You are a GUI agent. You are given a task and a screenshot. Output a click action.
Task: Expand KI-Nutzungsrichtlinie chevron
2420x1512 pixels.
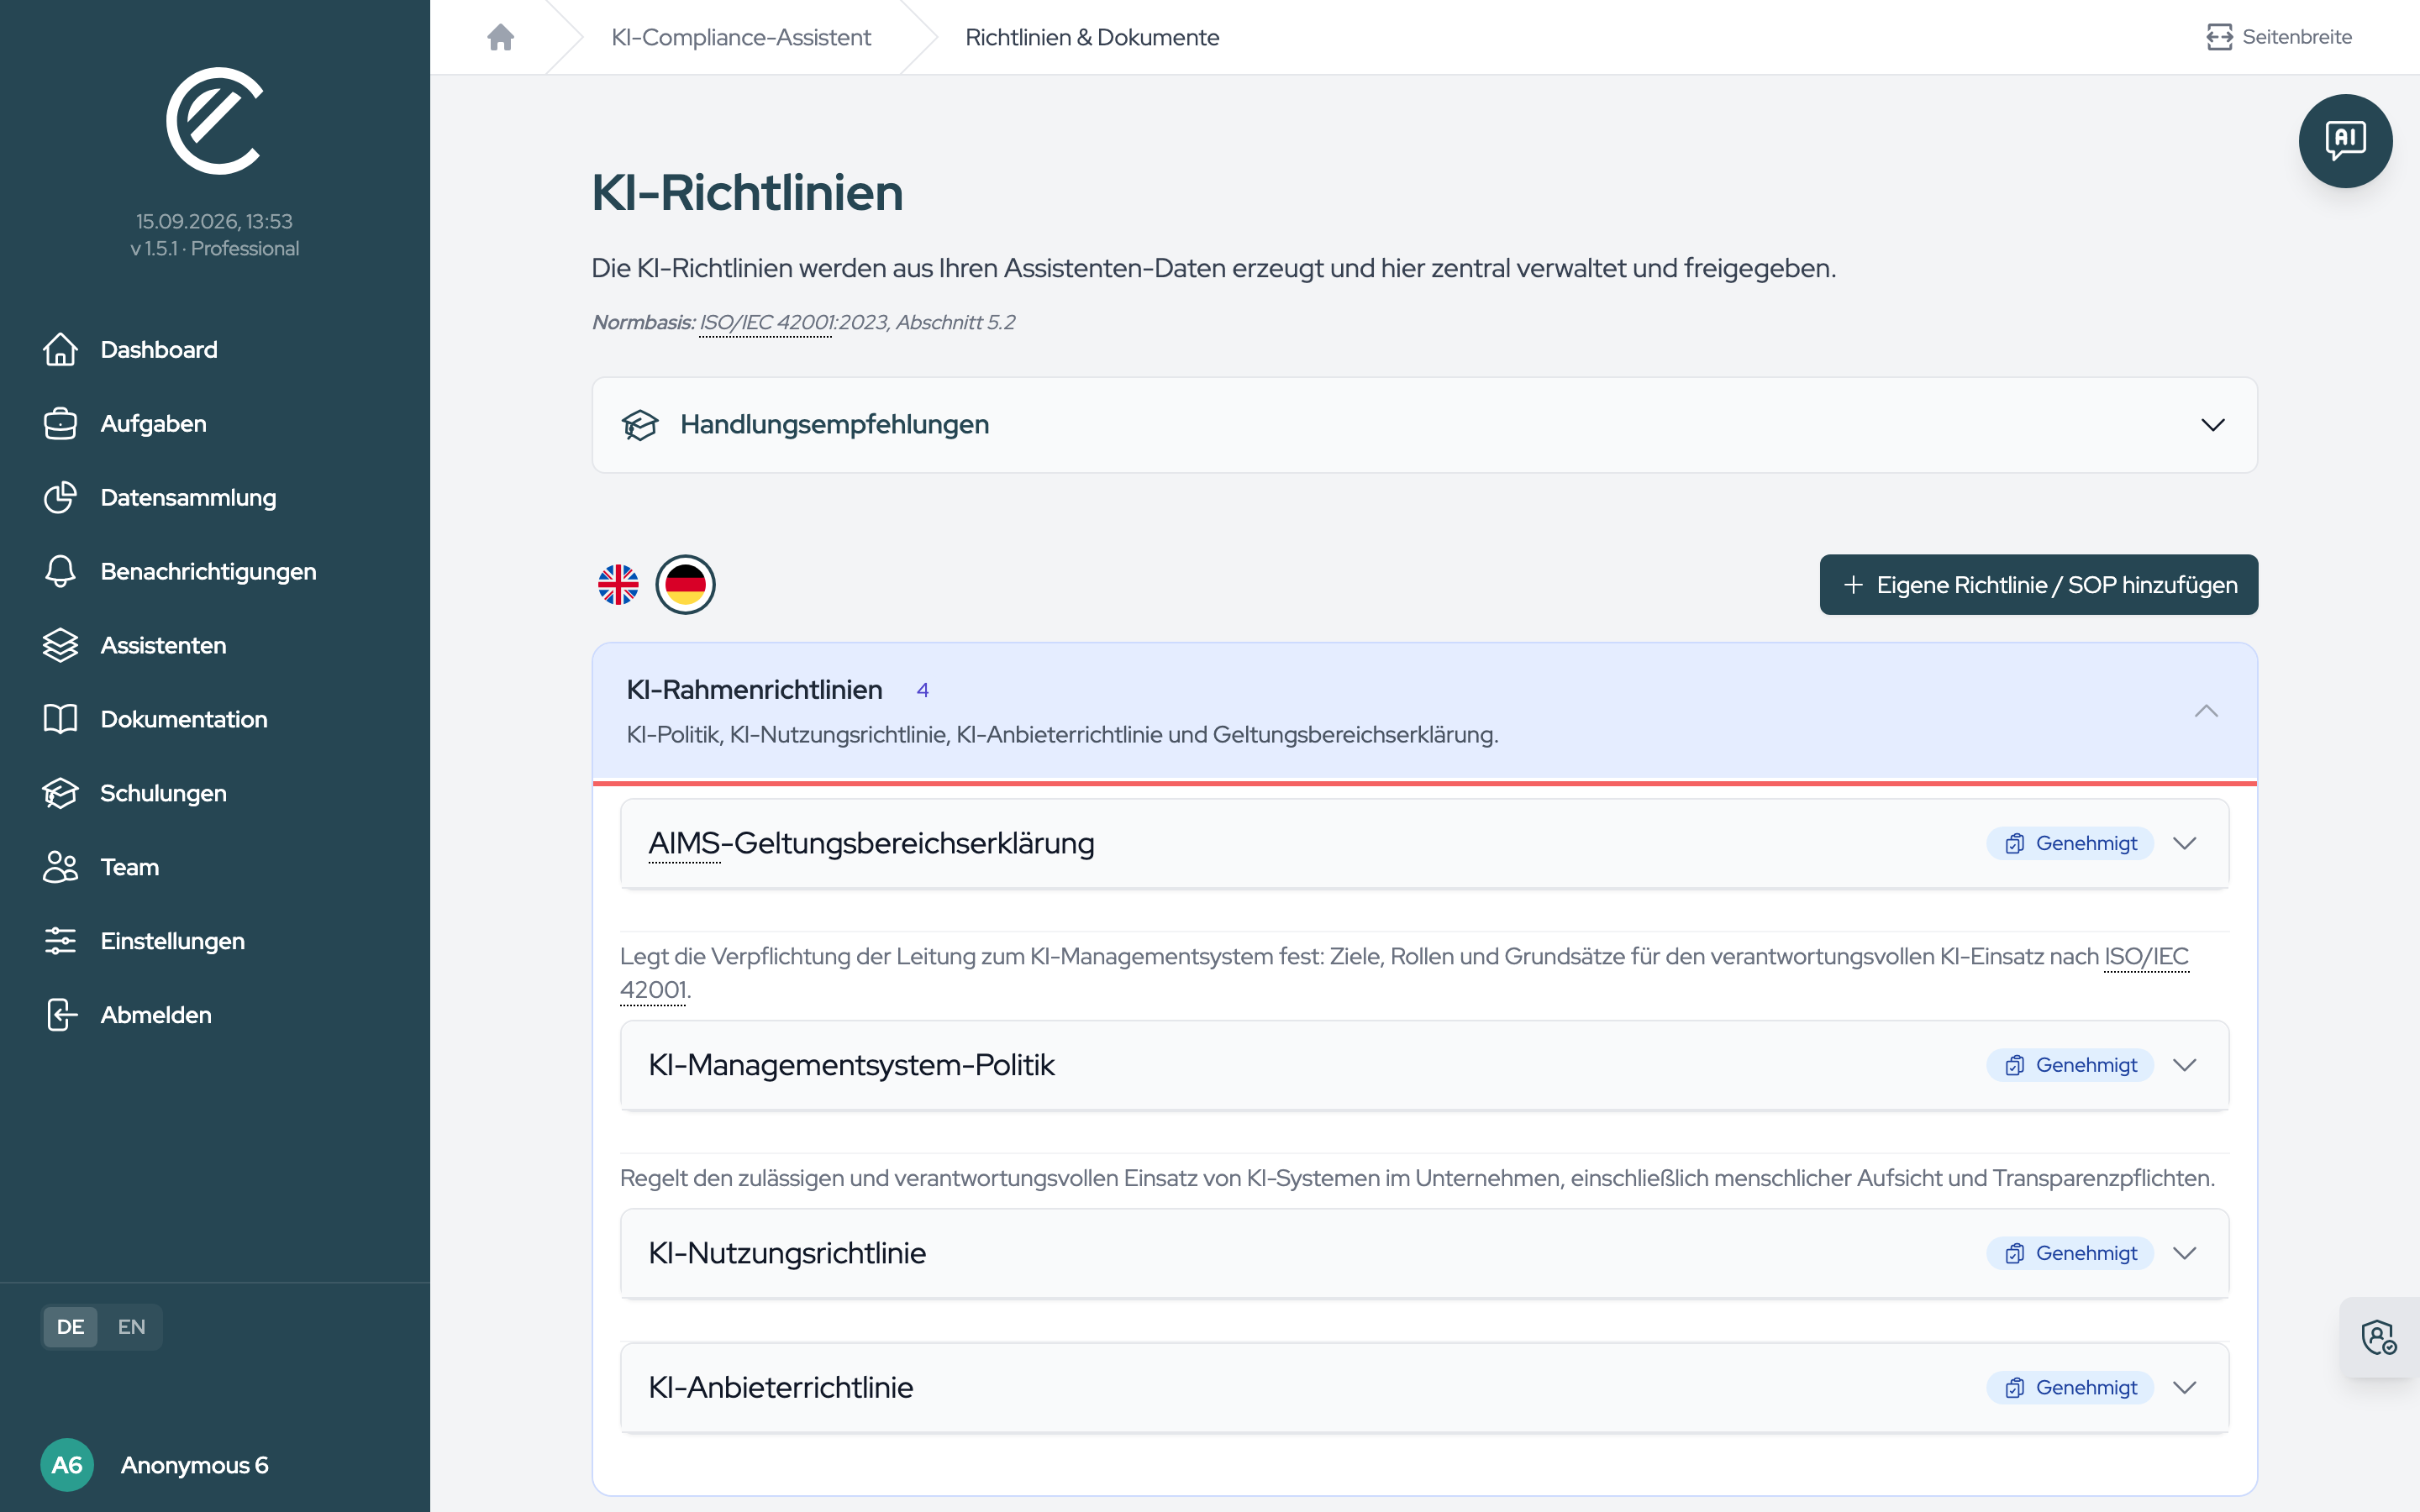point(2185,1253)
